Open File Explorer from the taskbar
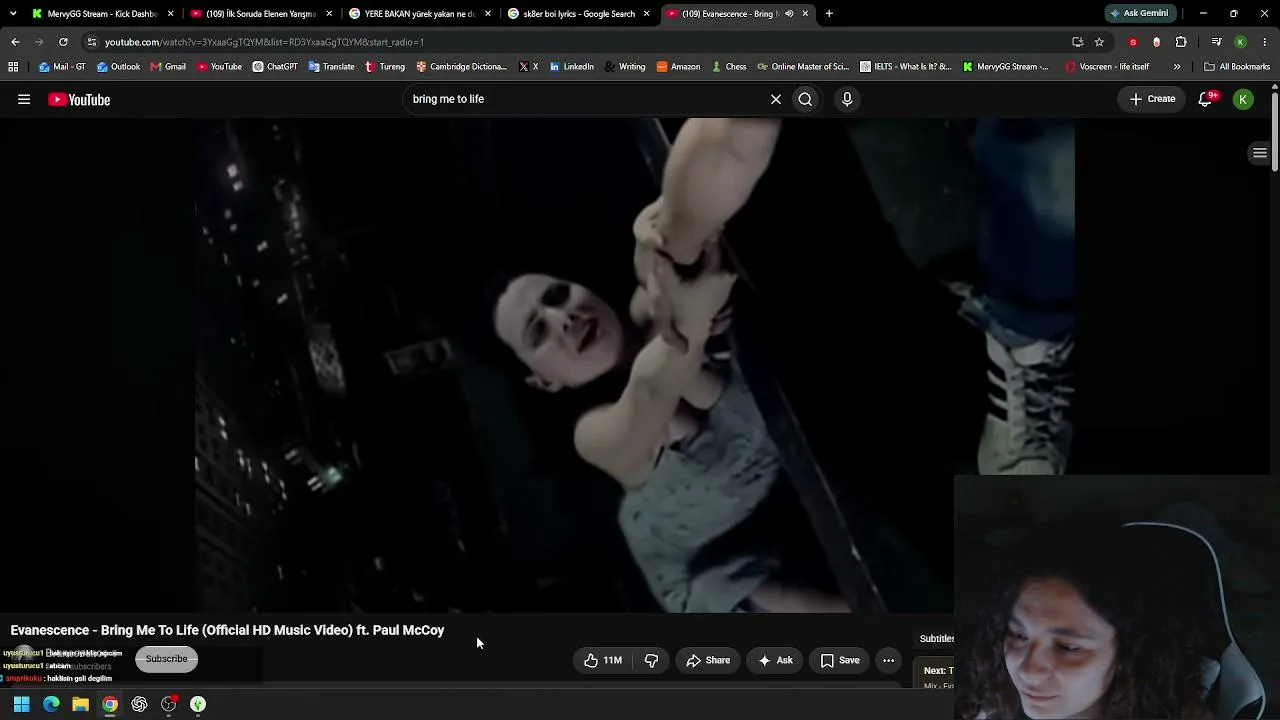This screenshot has height=720, width=1280. click(x=81, y=704)
